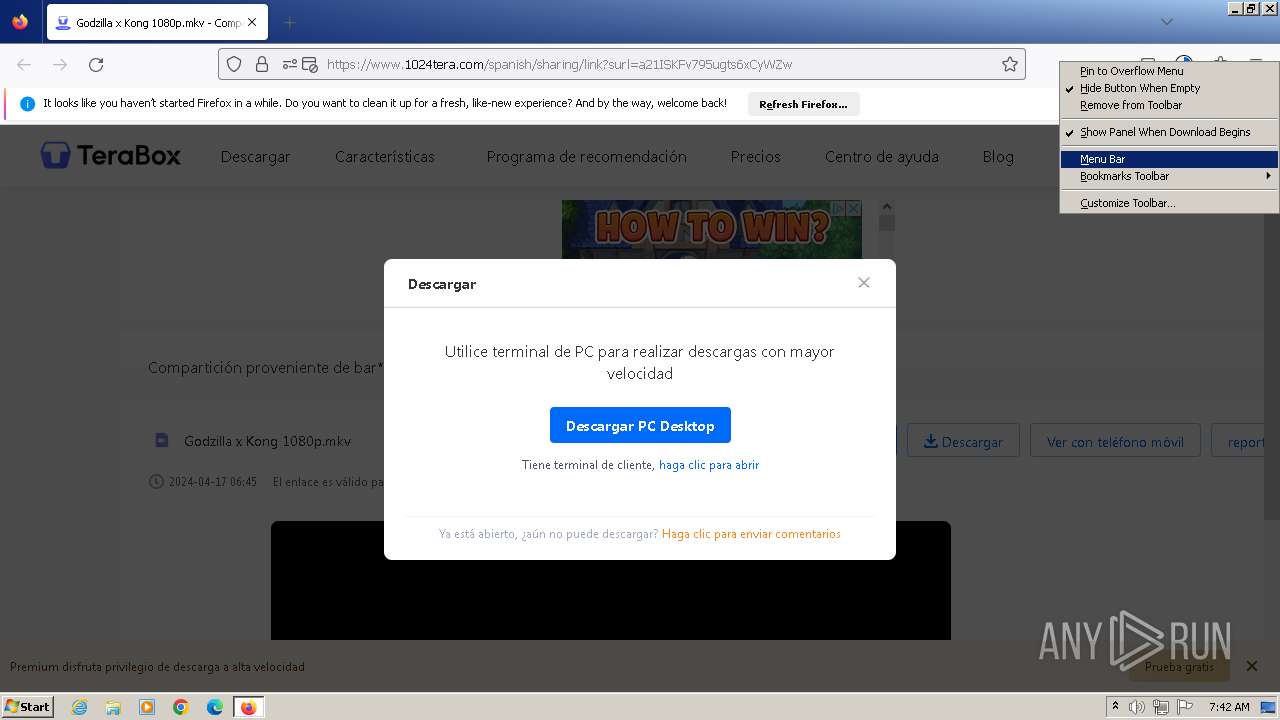The image size is (1280, 720).
Task: Click the page scrollbar up arrow
Action: pos(886,207)
